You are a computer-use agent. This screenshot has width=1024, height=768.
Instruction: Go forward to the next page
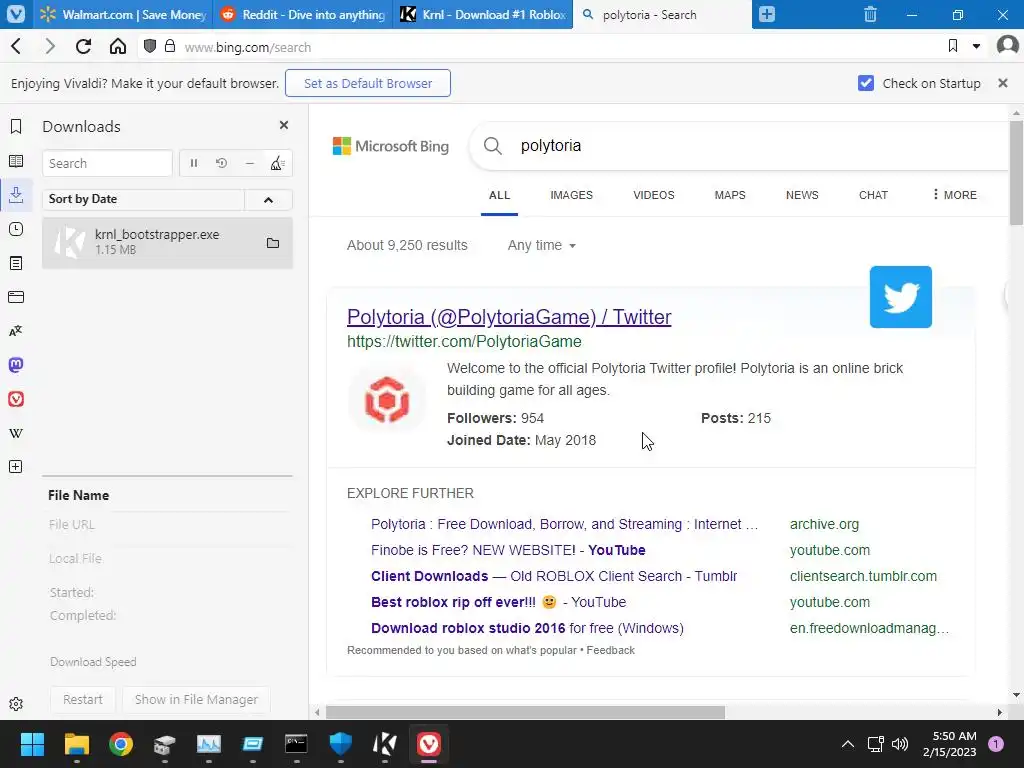pyautogui.click(x=50, y=46)
